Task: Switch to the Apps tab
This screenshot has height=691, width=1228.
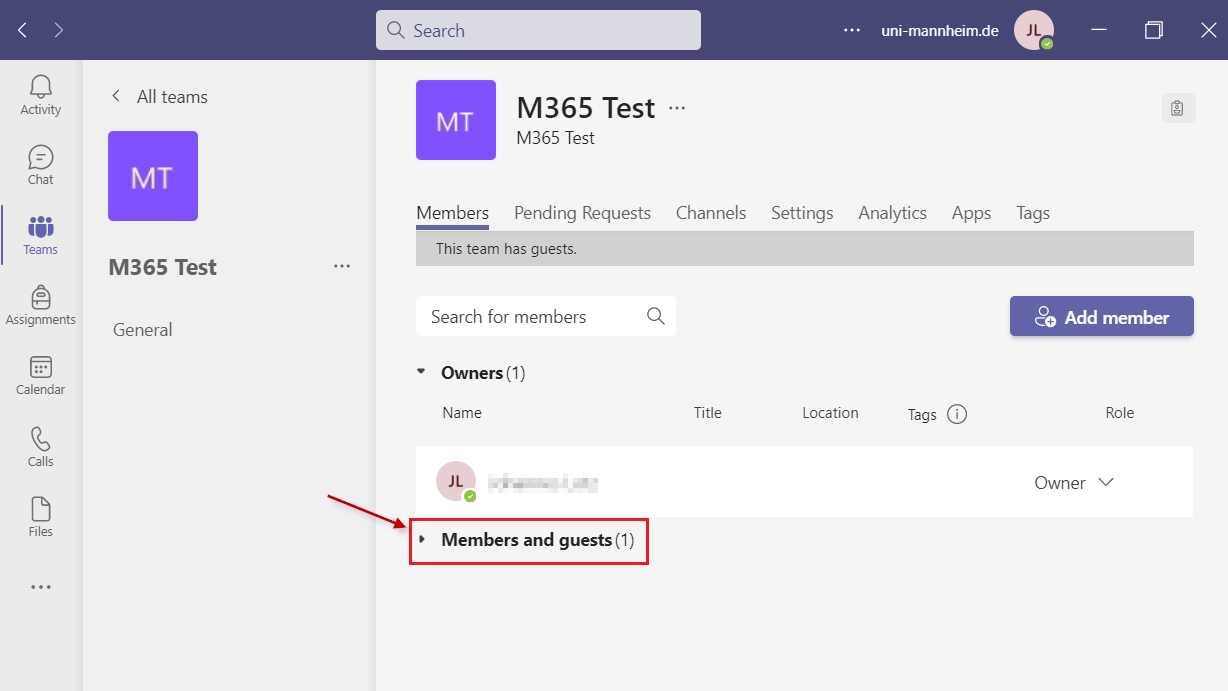Action: (971, 213)
